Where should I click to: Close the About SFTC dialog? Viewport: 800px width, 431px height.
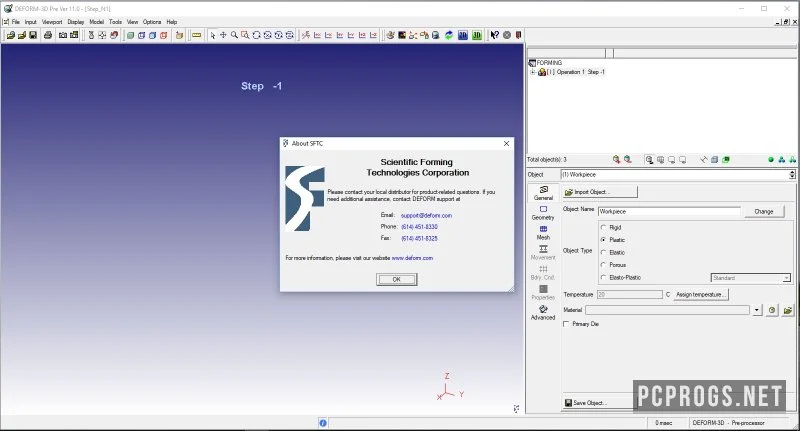pyautogui.click(x=506, y=143)
